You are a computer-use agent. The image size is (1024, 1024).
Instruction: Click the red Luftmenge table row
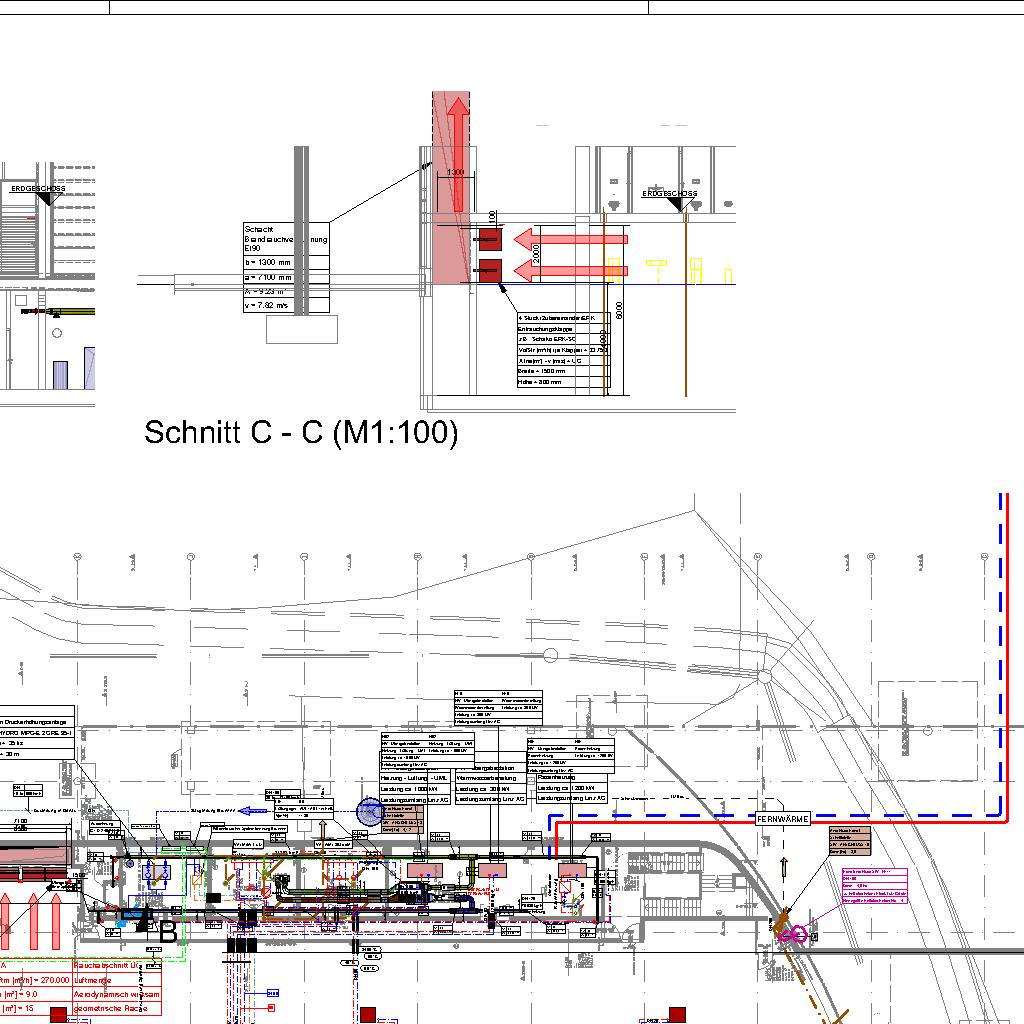tap(119, 980)
